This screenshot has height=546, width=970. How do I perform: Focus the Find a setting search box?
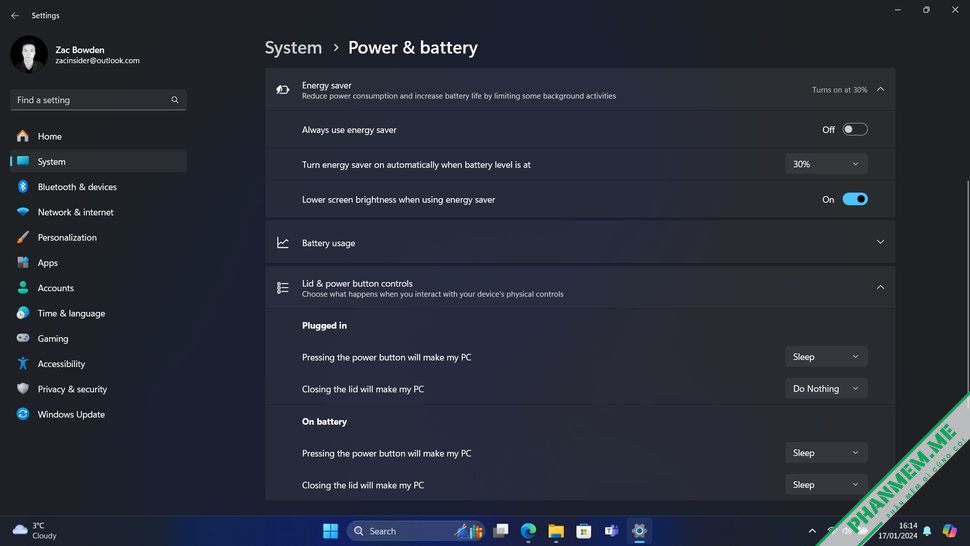[x=98, y=100]
